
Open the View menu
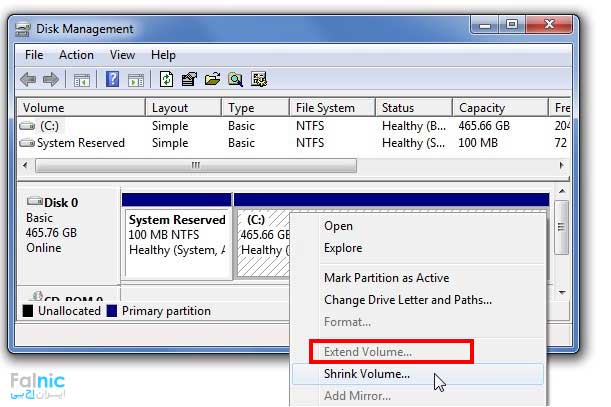(x=122, y=55)
